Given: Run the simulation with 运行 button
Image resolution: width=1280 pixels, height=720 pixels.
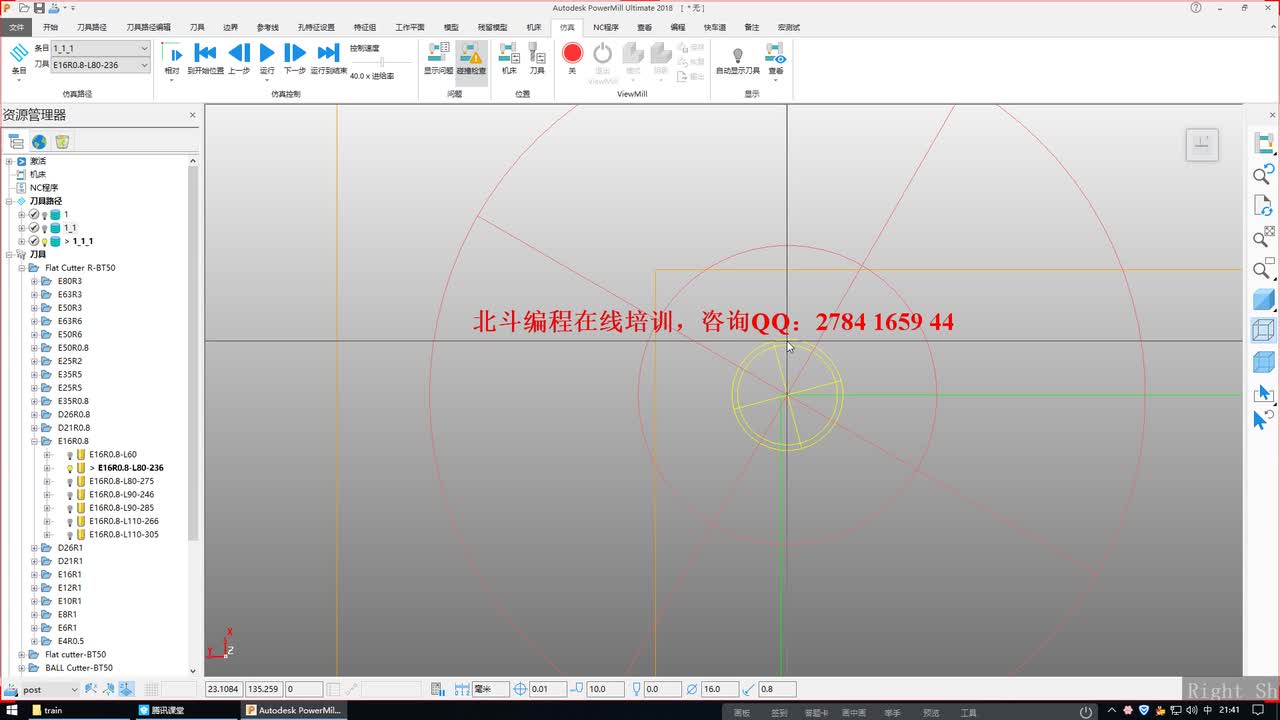Looking at the screenshot, I should click(267, 59).
